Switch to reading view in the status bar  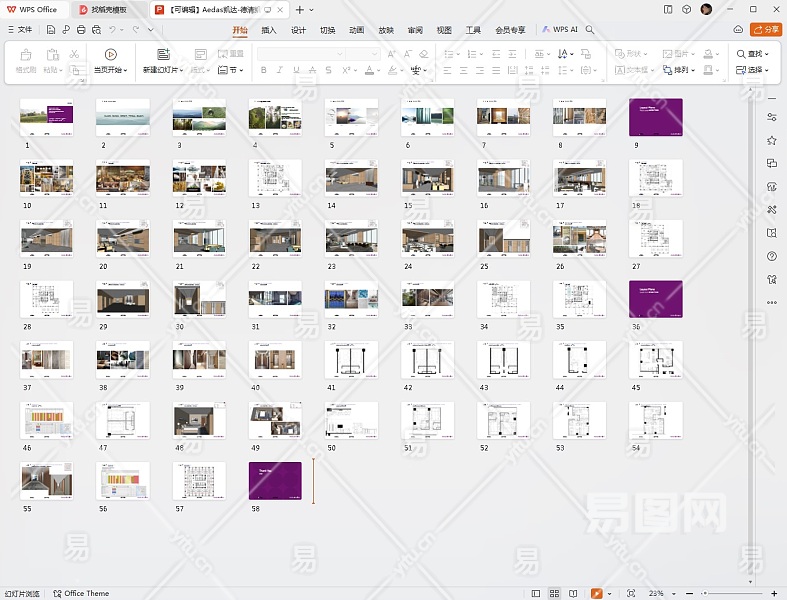point(574,593)
